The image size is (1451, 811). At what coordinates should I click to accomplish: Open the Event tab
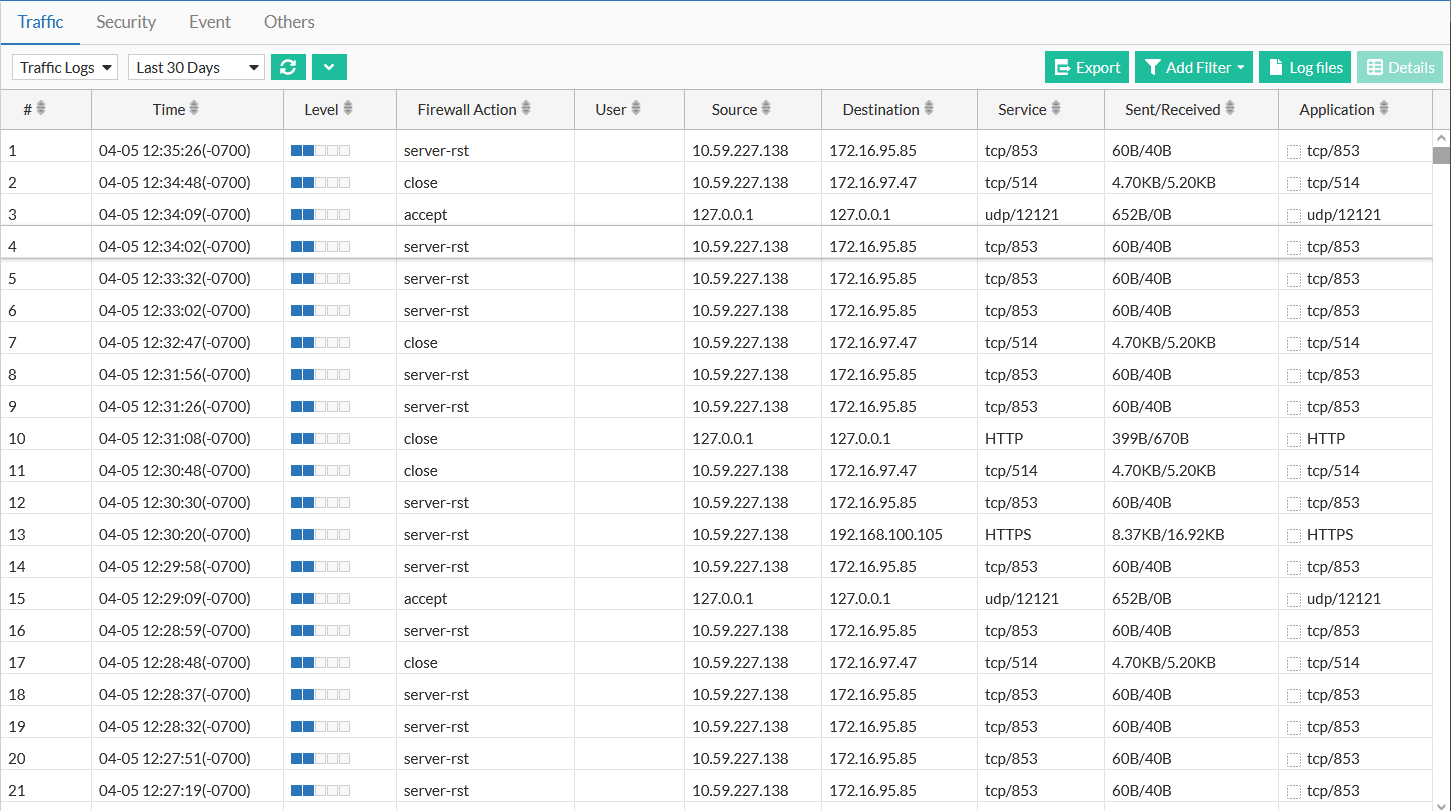click(x=209, y=22)
